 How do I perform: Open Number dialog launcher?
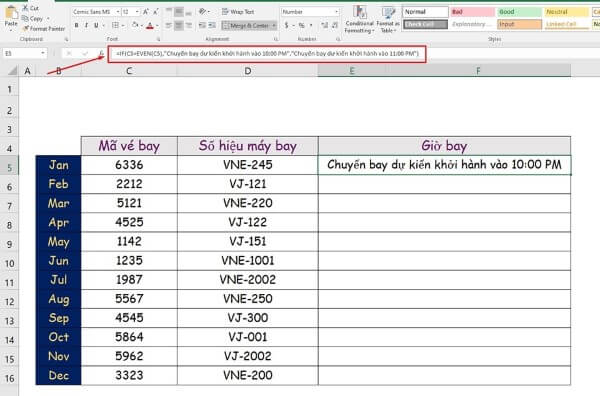(338, 39)
